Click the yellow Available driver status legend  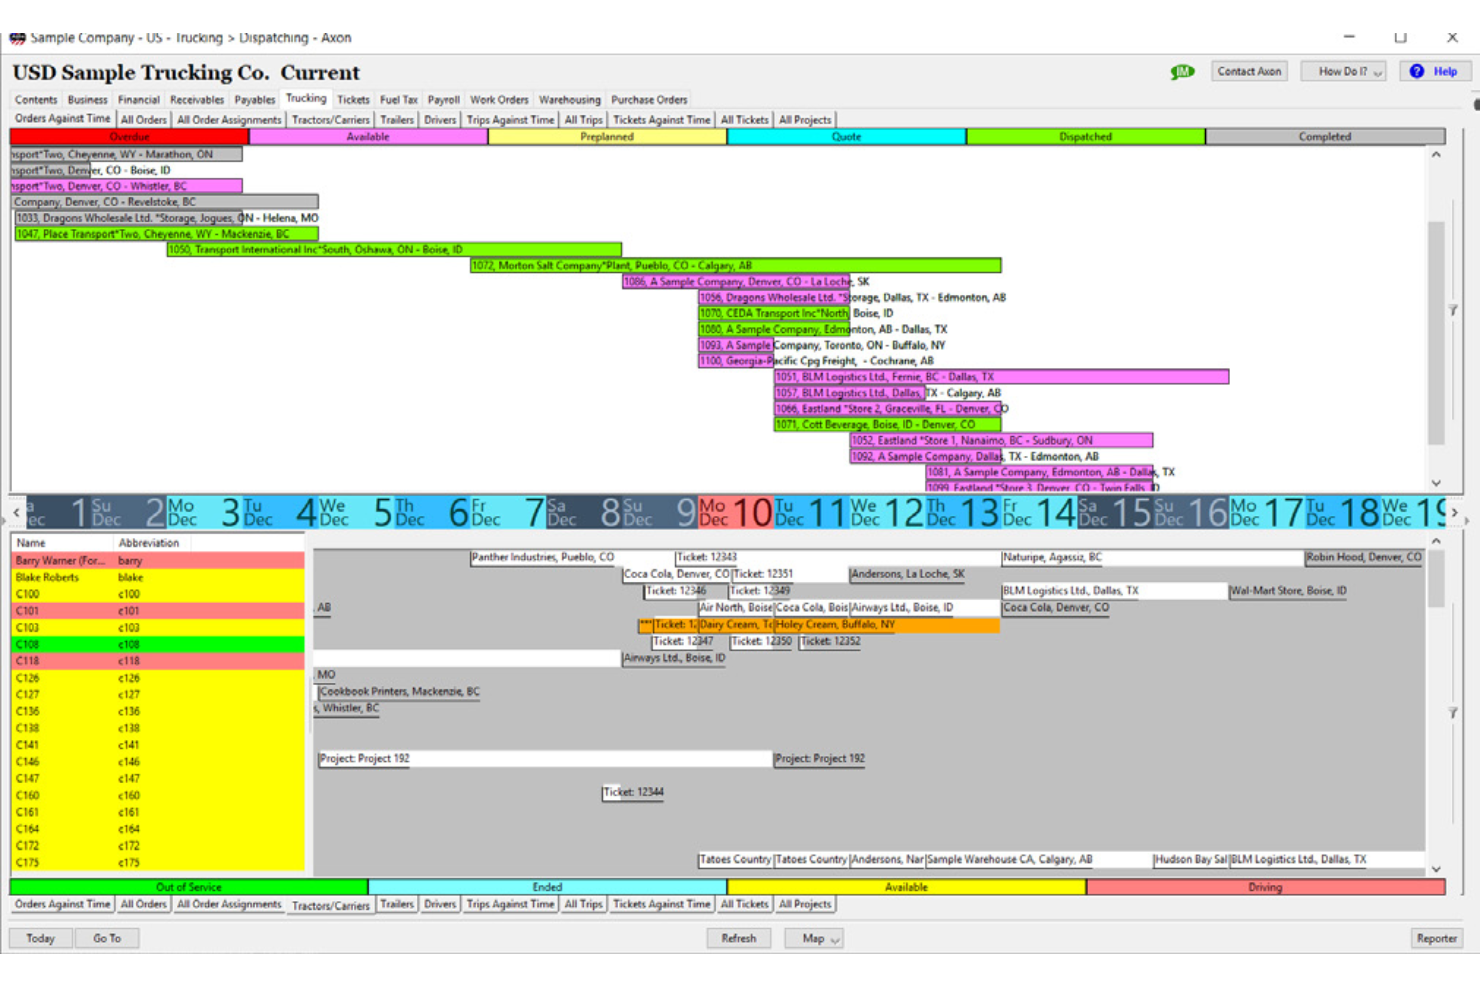(905, 888)
